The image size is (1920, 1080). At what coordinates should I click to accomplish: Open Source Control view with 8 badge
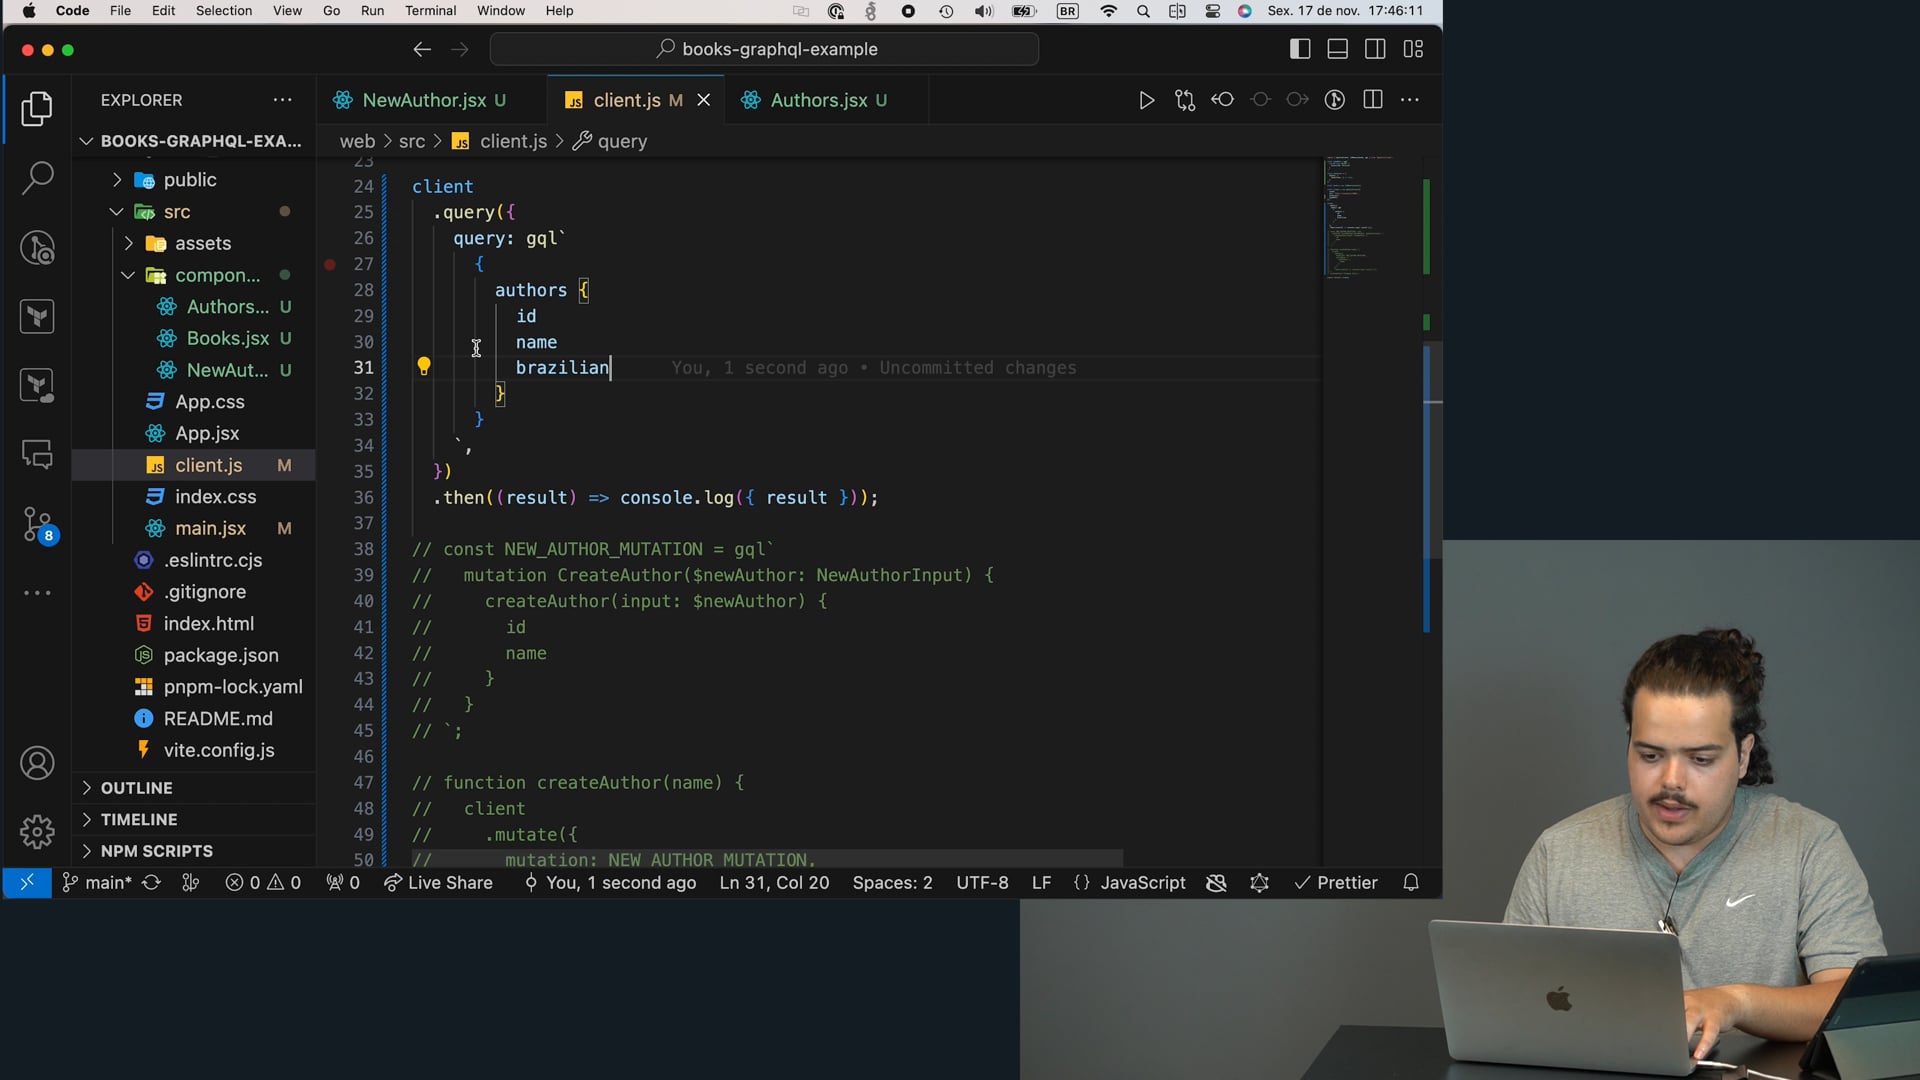point(37,524)
